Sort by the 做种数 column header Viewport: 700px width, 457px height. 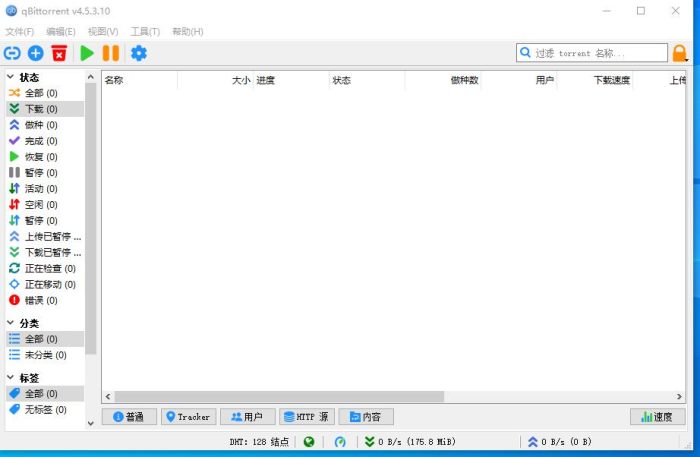(x=443, y=80)
